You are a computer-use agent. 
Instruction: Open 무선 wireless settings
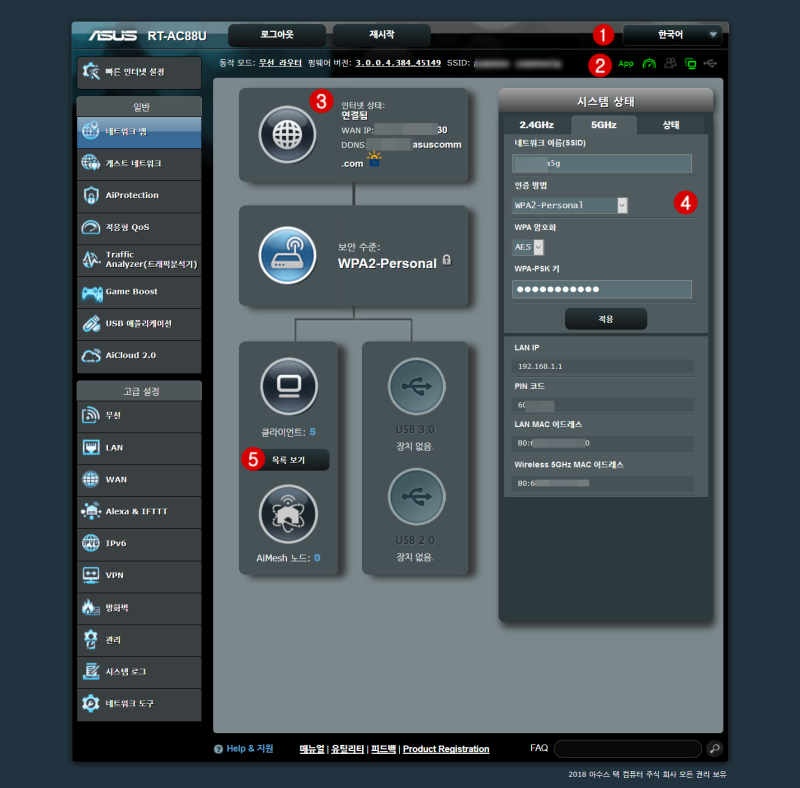coord(139,416)
